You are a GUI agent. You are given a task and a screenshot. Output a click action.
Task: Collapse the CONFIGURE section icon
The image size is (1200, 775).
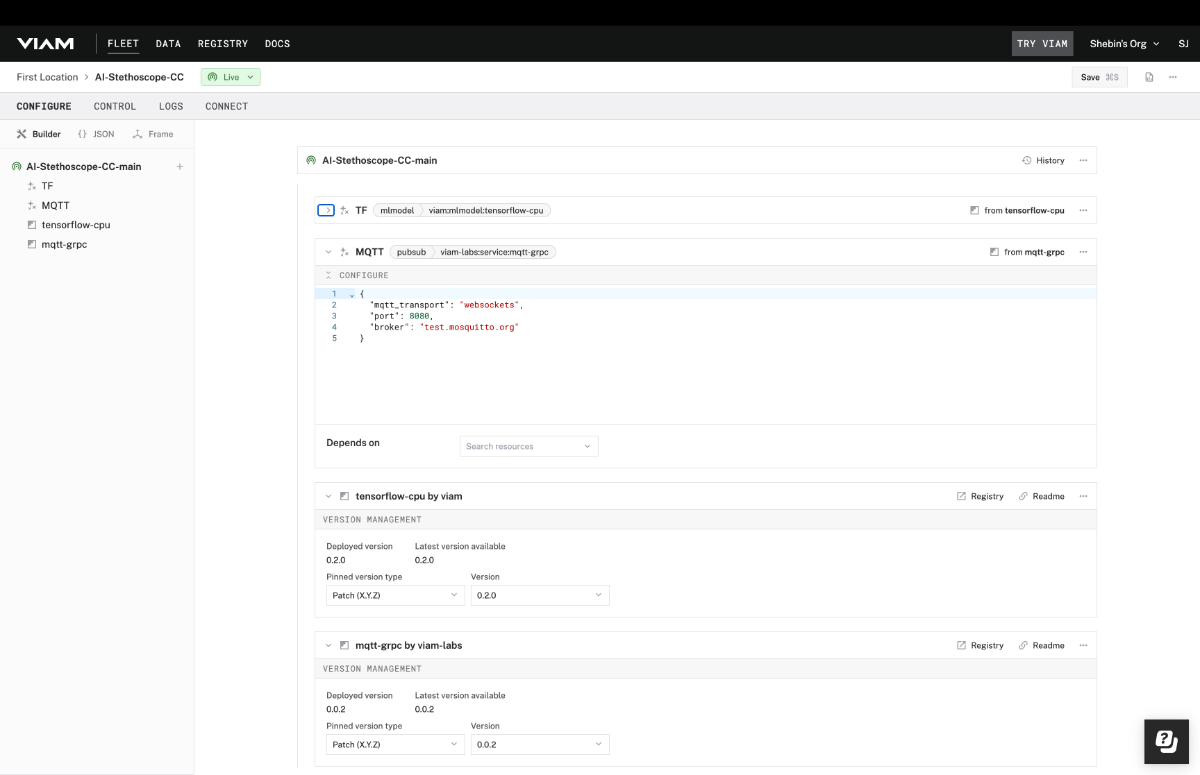[x=329, y=275]
